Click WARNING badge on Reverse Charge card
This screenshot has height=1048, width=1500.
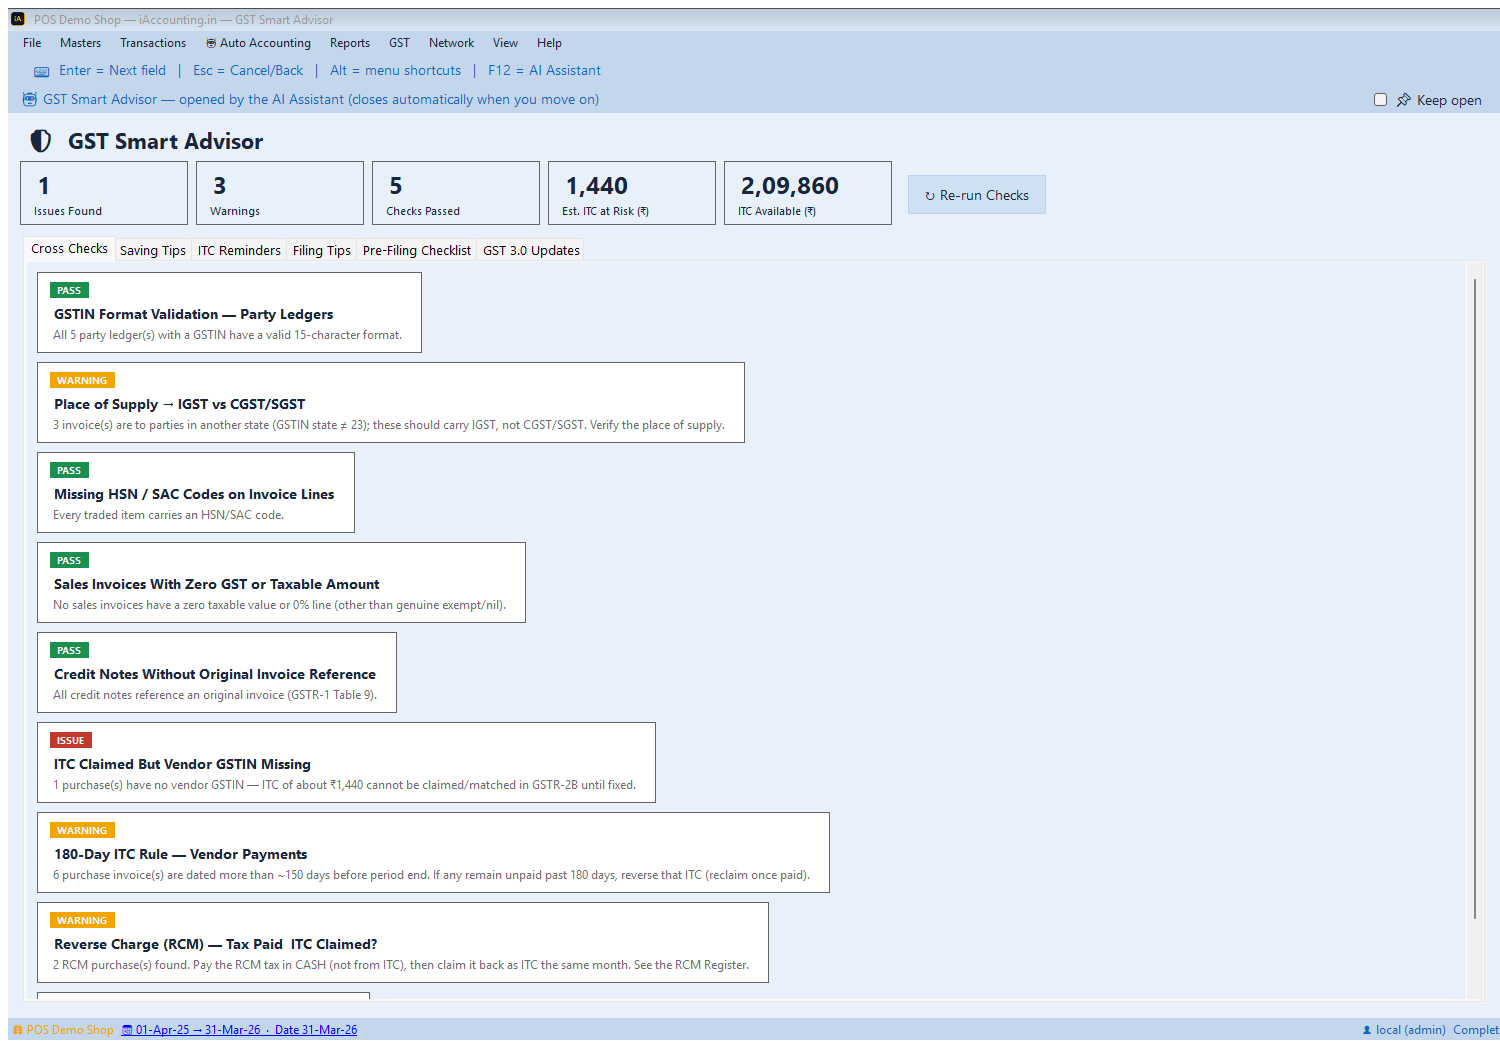(82, 921)
